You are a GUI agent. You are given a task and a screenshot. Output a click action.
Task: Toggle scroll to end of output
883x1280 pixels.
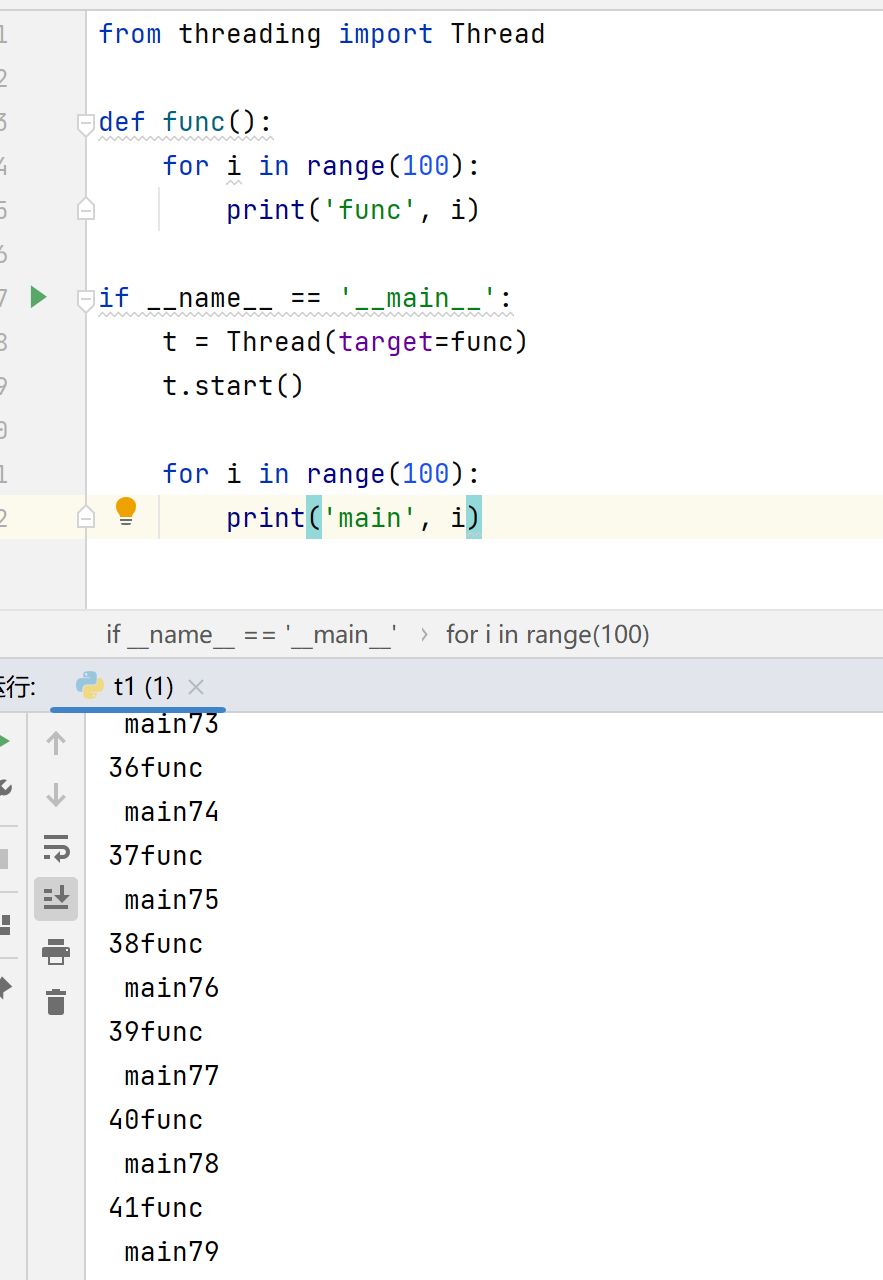click(x=56, y=898)
